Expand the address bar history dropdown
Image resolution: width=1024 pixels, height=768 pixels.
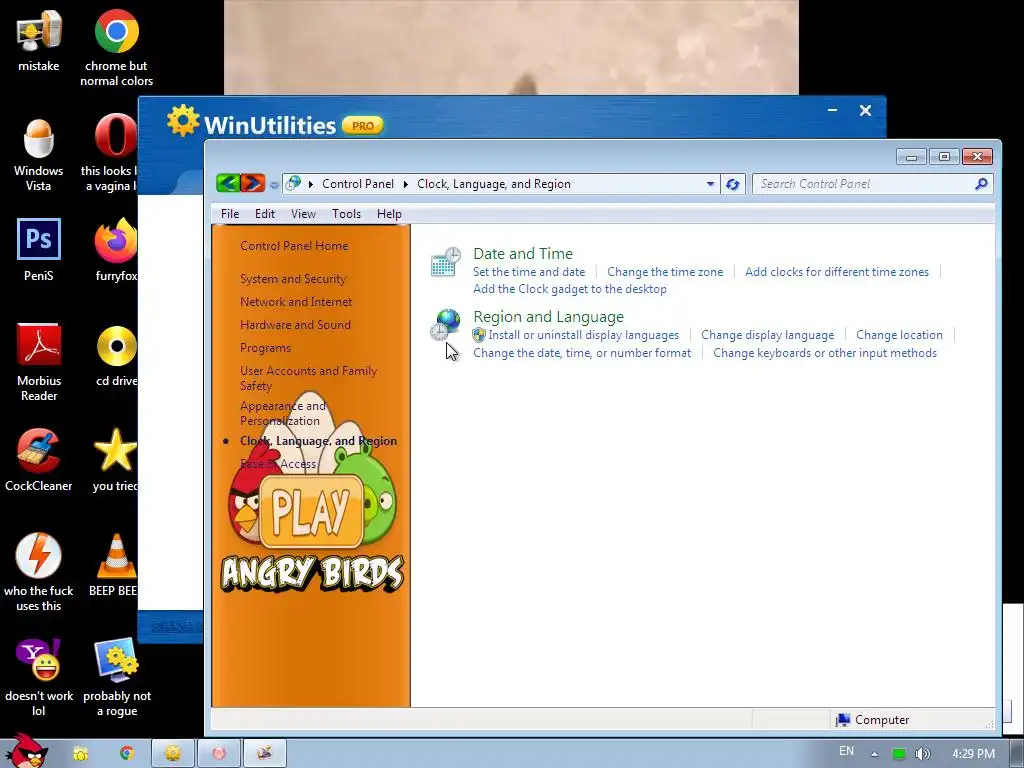(x=710, y=184)
